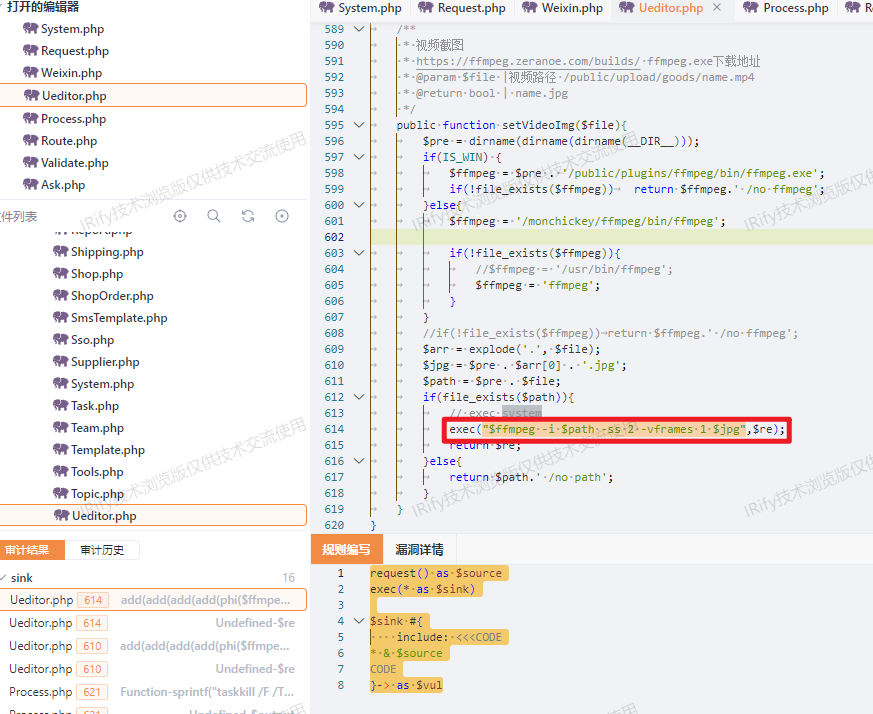Switch to the Weixin.php editor tab
The height and width of the screenshot is (714, 873).
pos(563,8)
